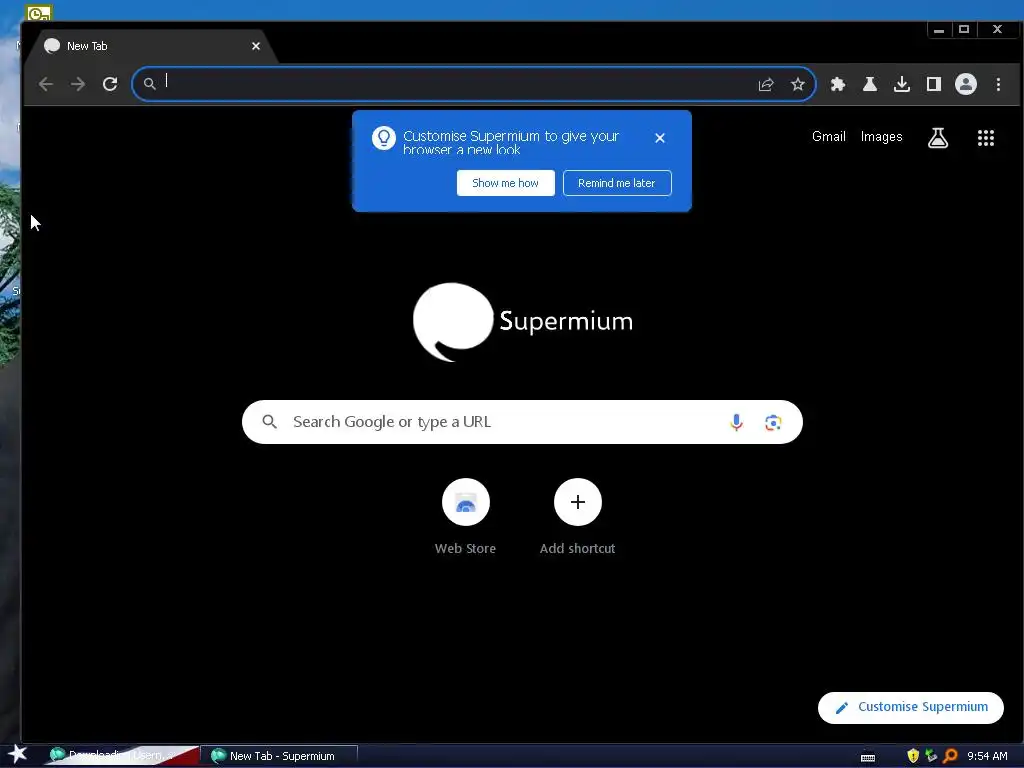
Task: Open the three-dot browser menu
Action: pos(998,84)
